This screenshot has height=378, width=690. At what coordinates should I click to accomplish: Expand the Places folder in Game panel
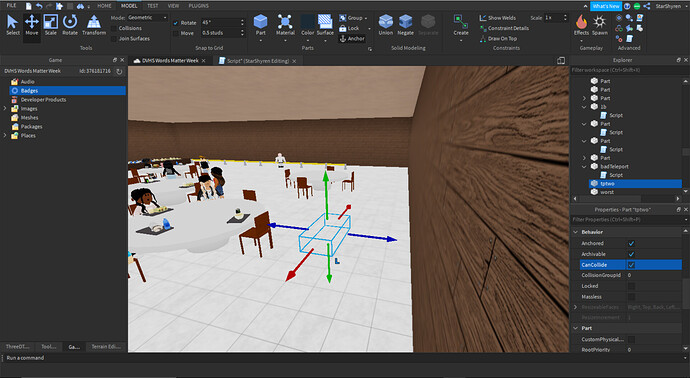[5, 136]
